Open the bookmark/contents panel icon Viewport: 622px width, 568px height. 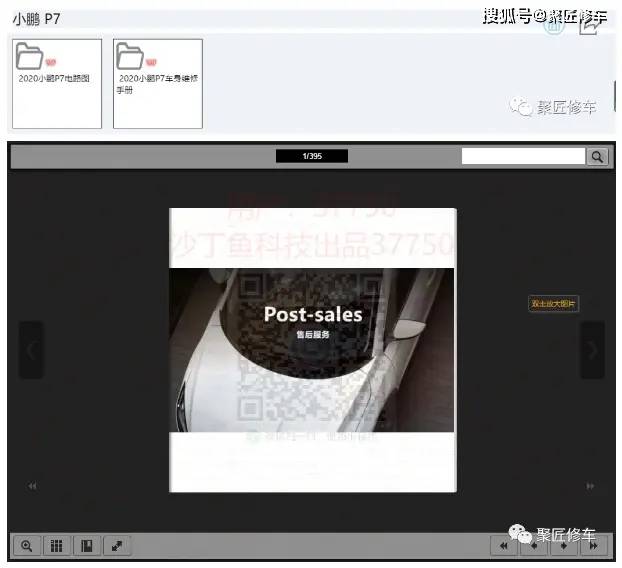(x=86, y=546)
